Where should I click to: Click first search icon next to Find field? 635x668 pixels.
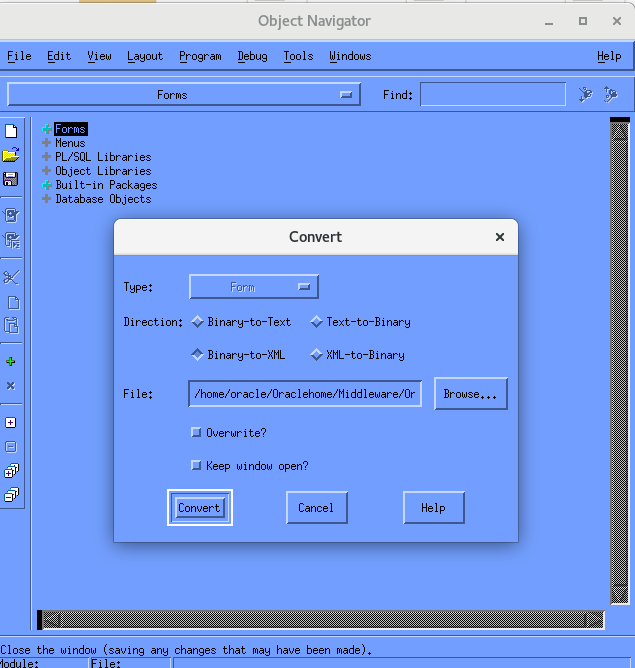(586, 94)
